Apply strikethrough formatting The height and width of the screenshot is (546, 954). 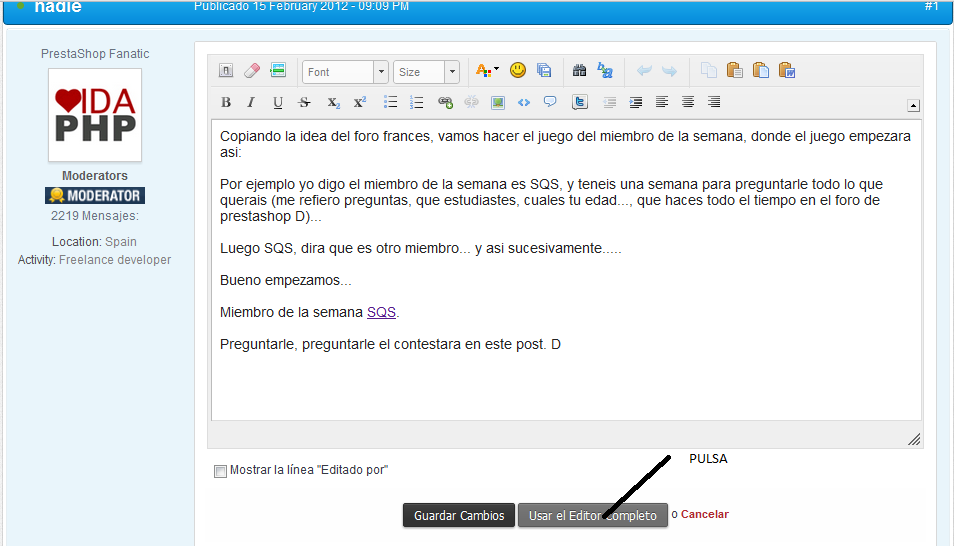coord(304,102)
